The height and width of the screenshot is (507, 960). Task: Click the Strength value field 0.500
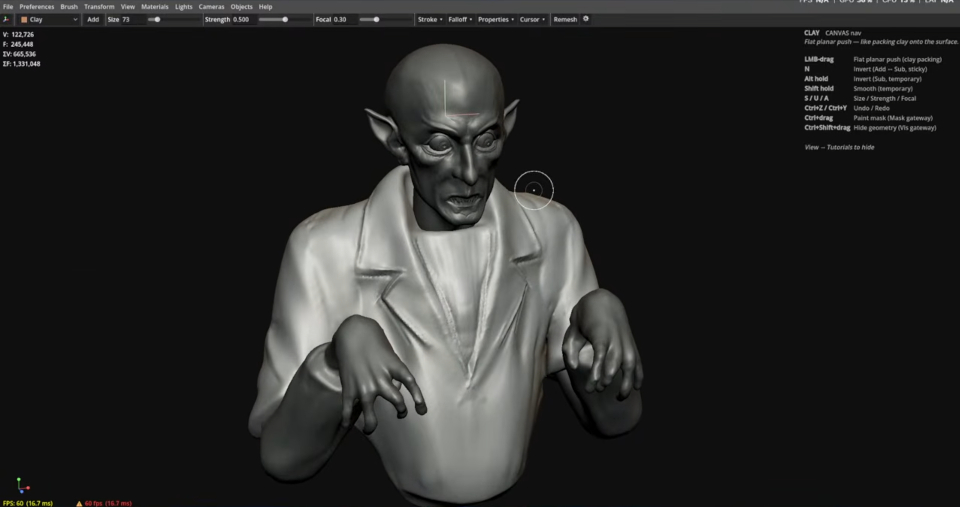[x=244, y=20]
